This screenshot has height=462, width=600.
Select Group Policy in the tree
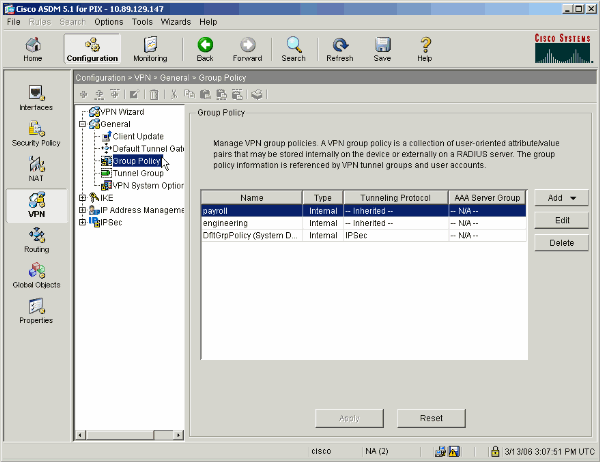click(x=137, y=161)
